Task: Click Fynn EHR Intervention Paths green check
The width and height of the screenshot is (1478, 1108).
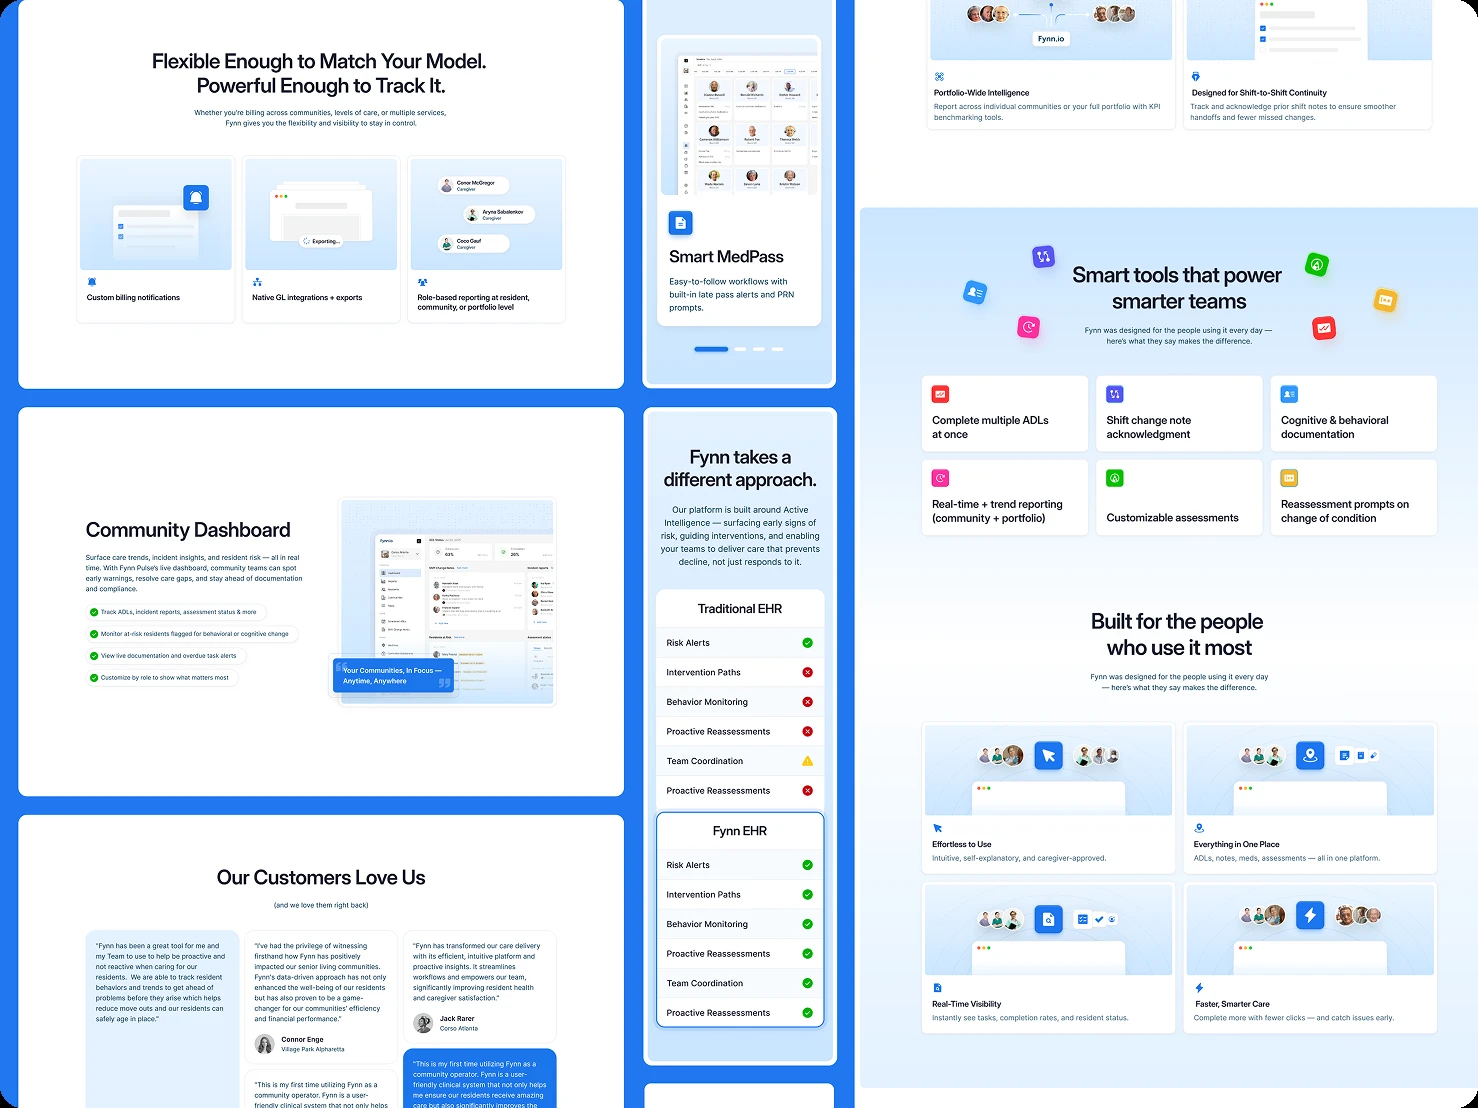Action: [807, 895]
